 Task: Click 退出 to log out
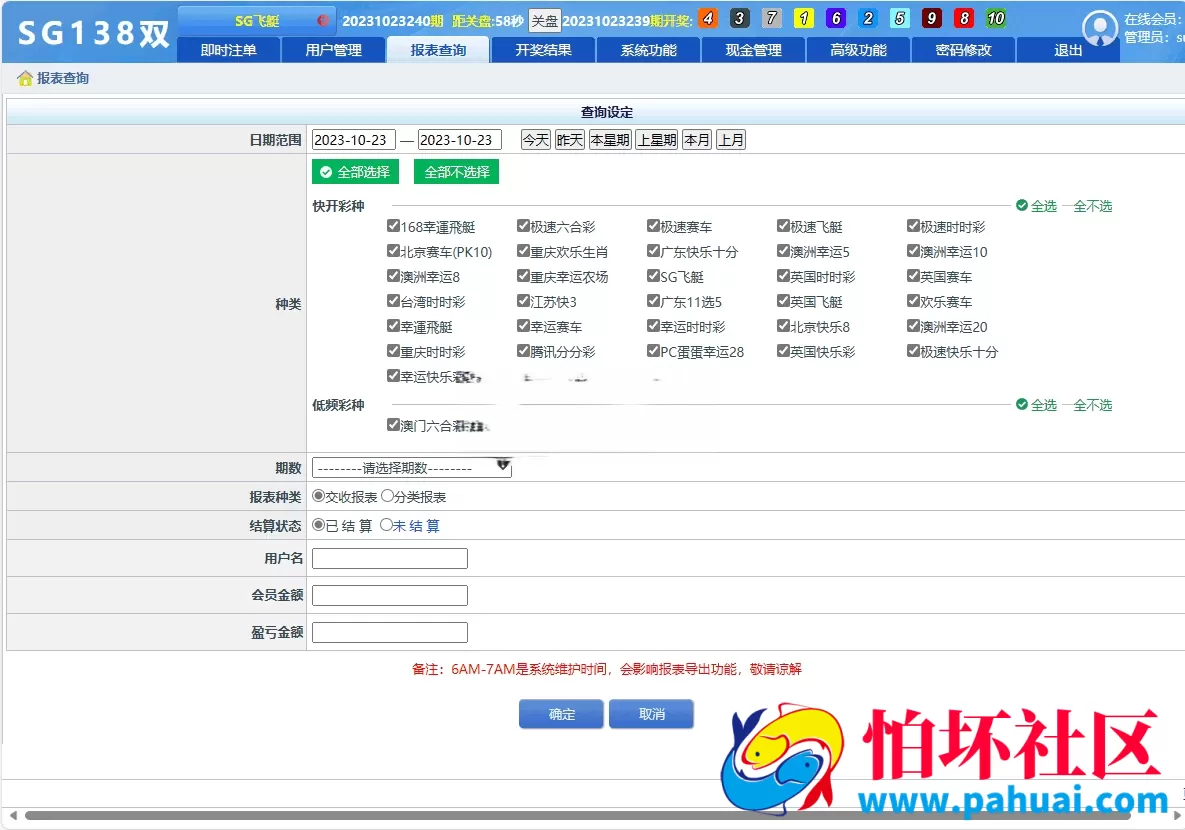tap(1068, 50)
